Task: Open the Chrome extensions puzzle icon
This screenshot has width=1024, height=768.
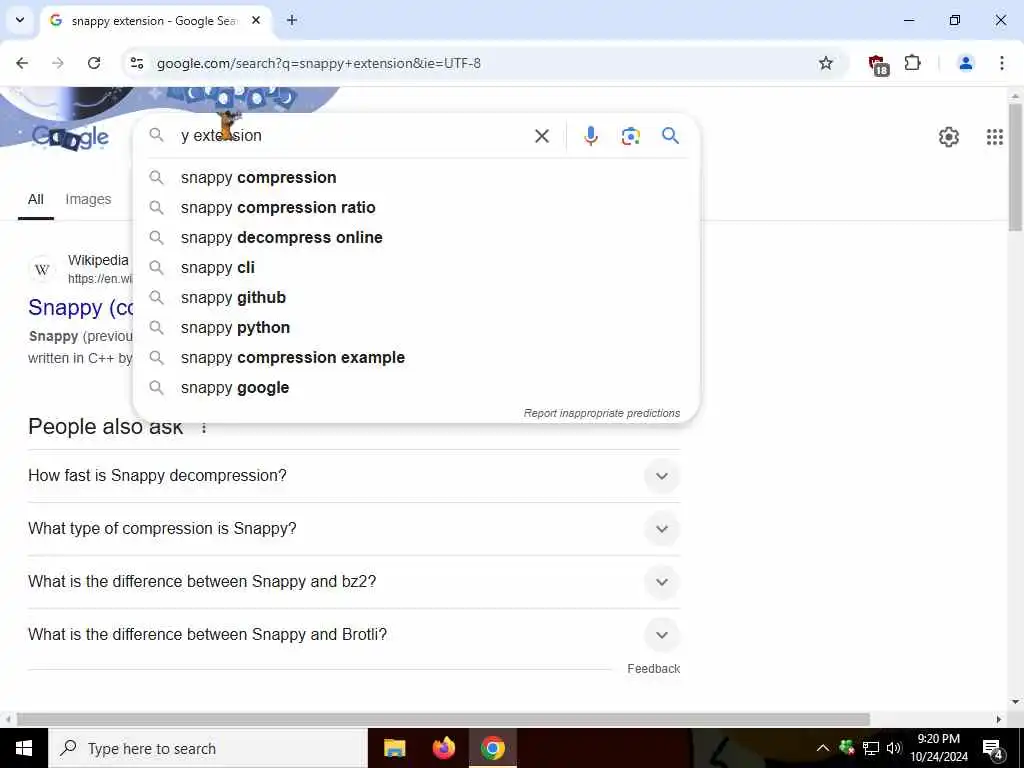Action: (912, 63)
